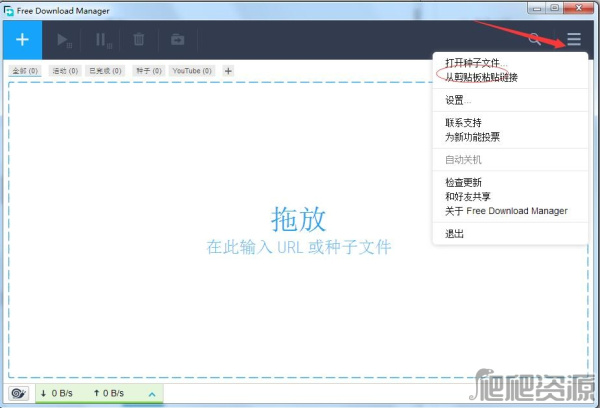The width and height of the screenshot is (600, 408).
Task: Choose 自动关机 menu entry
Action: [x=510, y=160]
